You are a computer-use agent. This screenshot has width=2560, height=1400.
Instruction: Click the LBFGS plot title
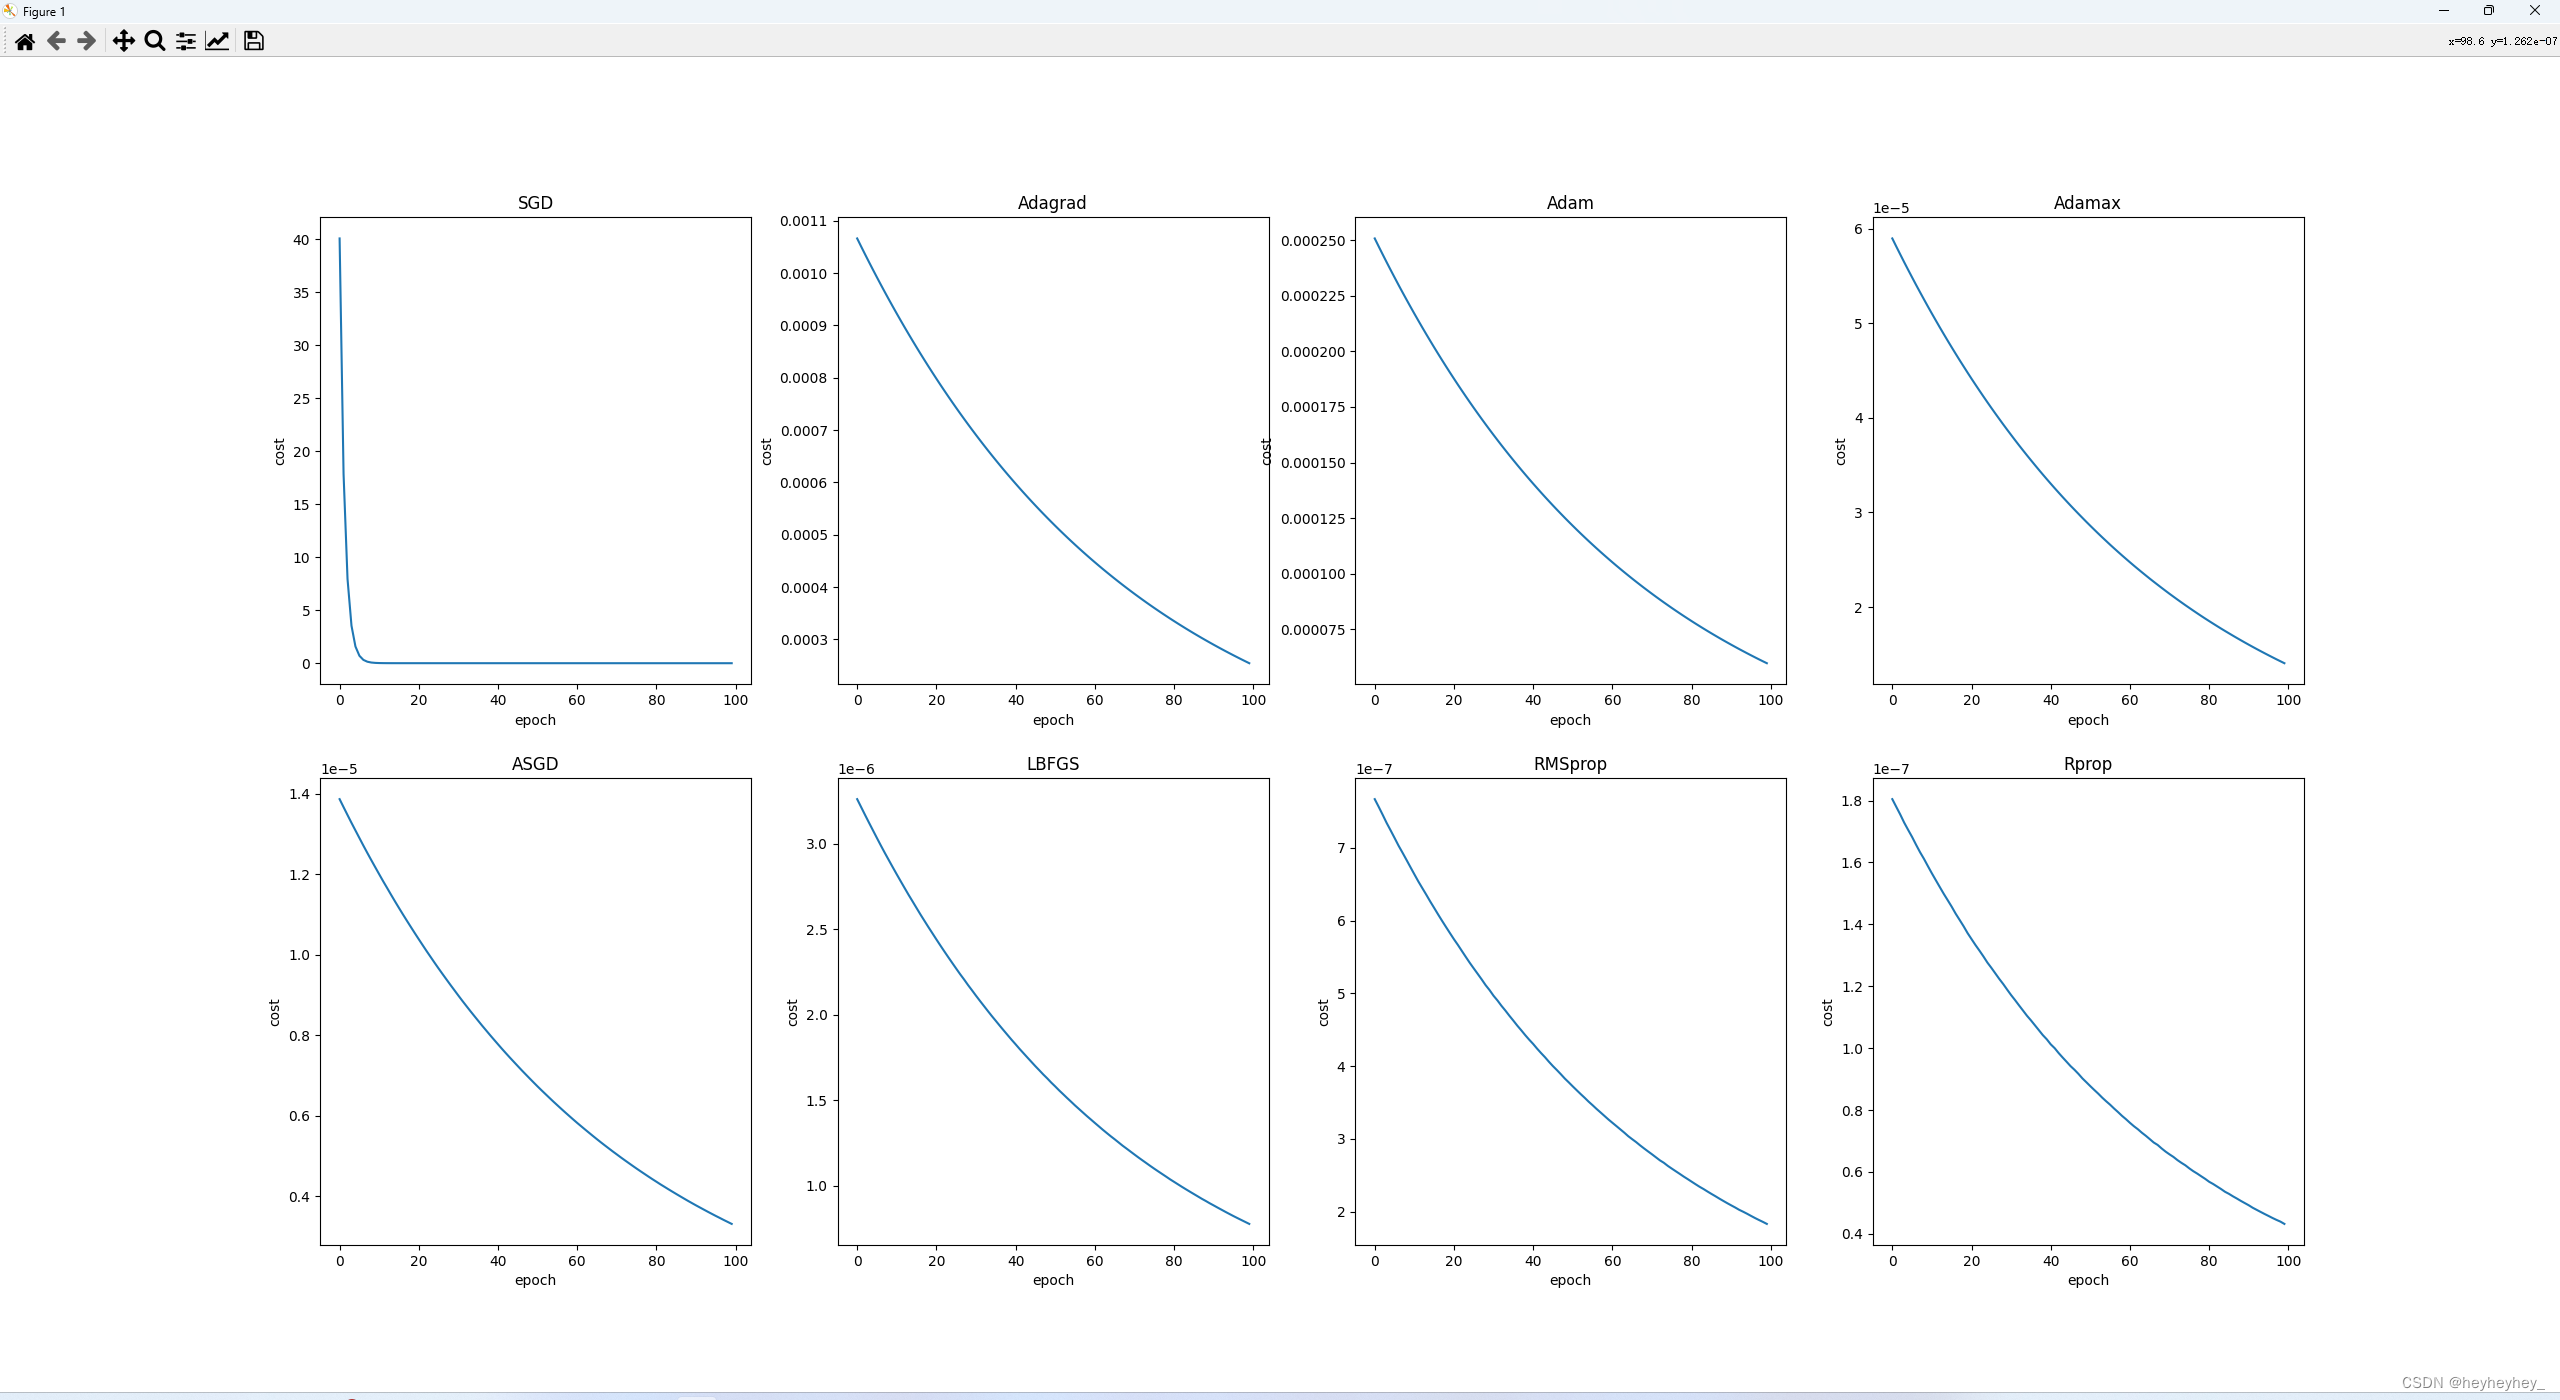(x=1053, y=764)
